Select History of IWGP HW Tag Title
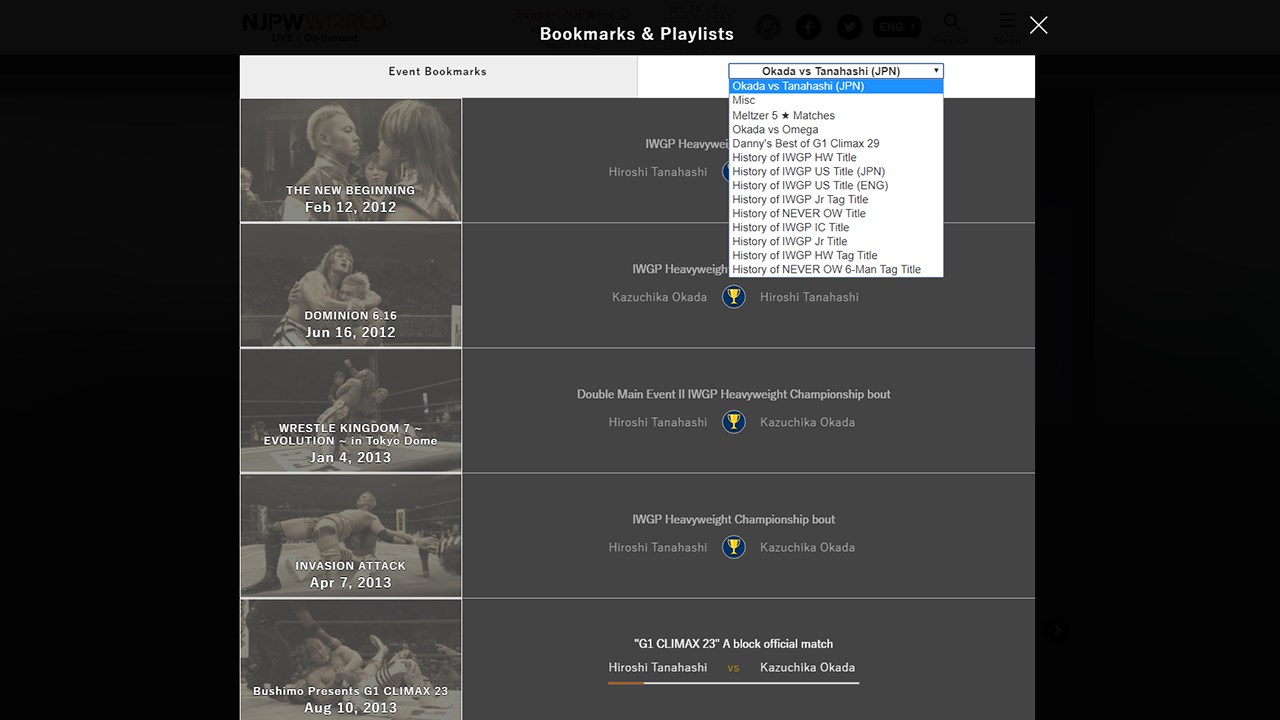 coord(836,255)
